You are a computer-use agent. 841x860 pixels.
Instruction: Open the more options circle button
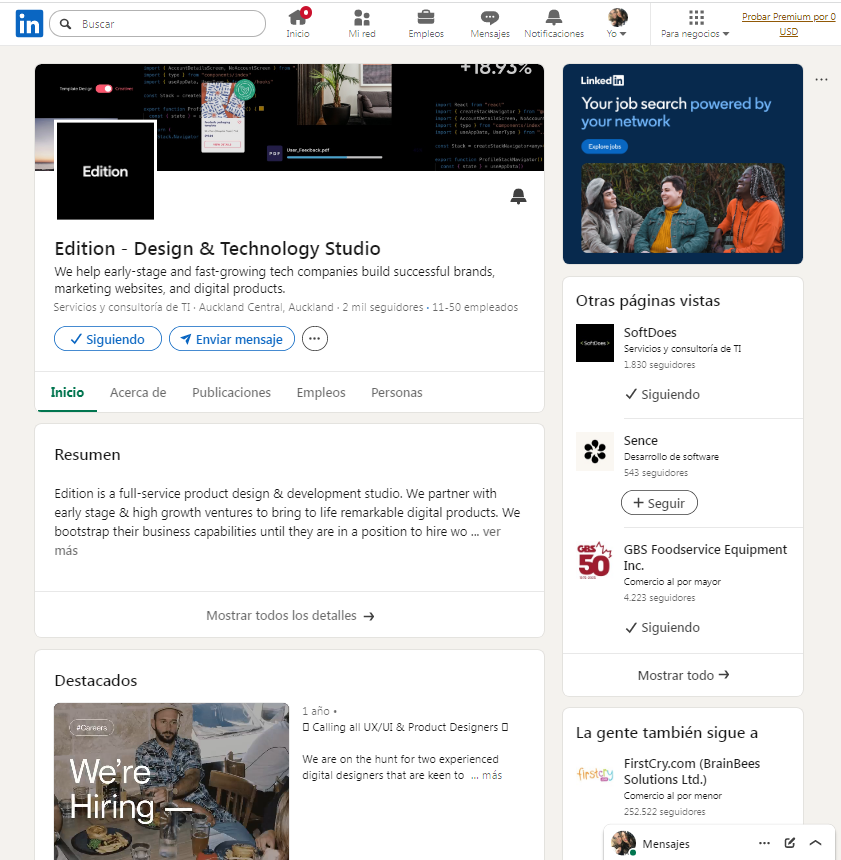314,339
